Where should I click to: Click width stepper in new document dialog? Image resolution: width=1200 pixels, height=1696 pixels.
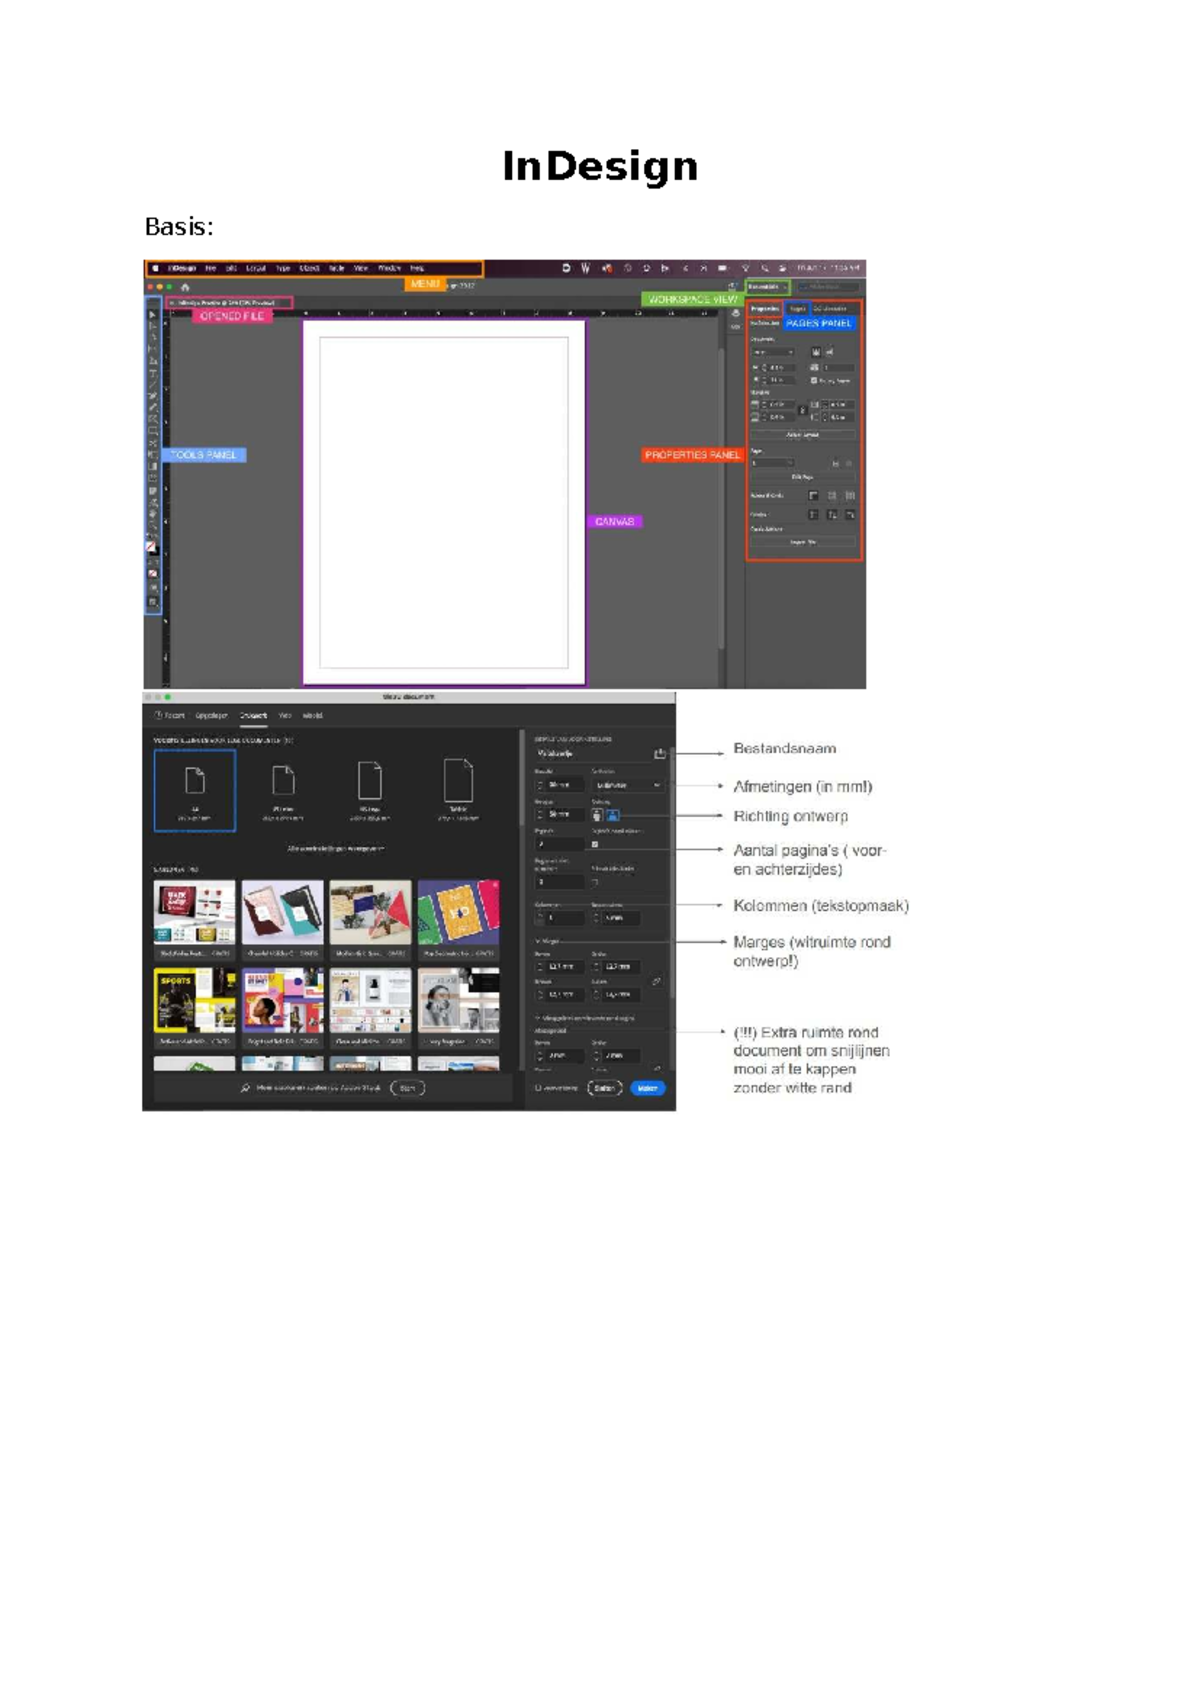[540, 785]
